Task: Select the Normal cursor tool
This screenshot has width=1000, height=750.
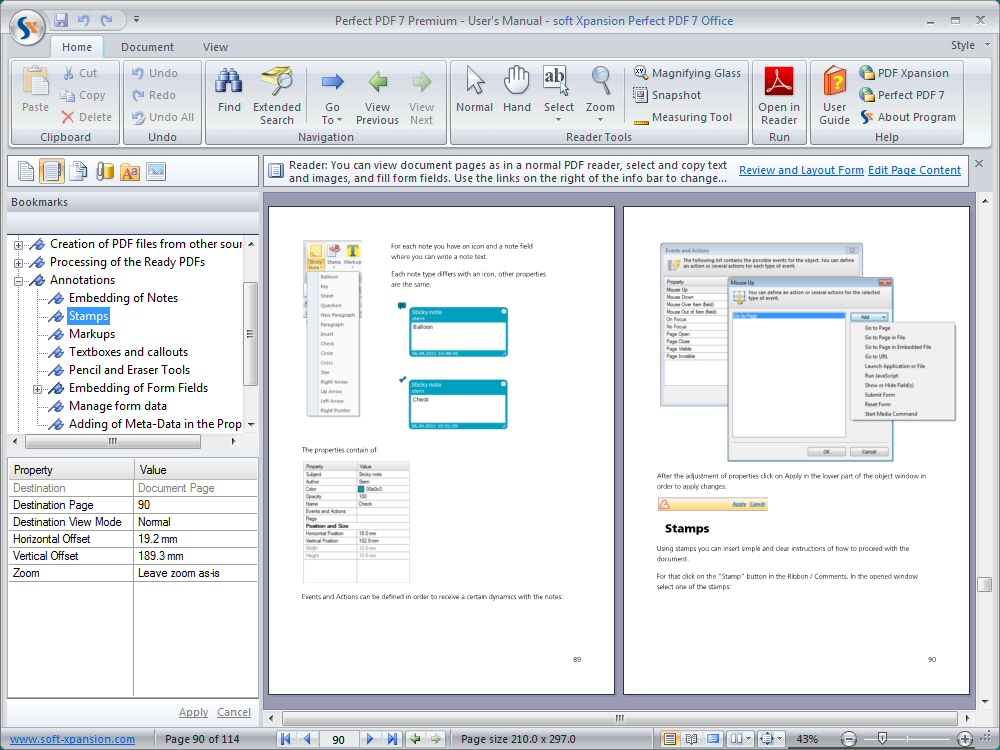Action: (474, 91)
